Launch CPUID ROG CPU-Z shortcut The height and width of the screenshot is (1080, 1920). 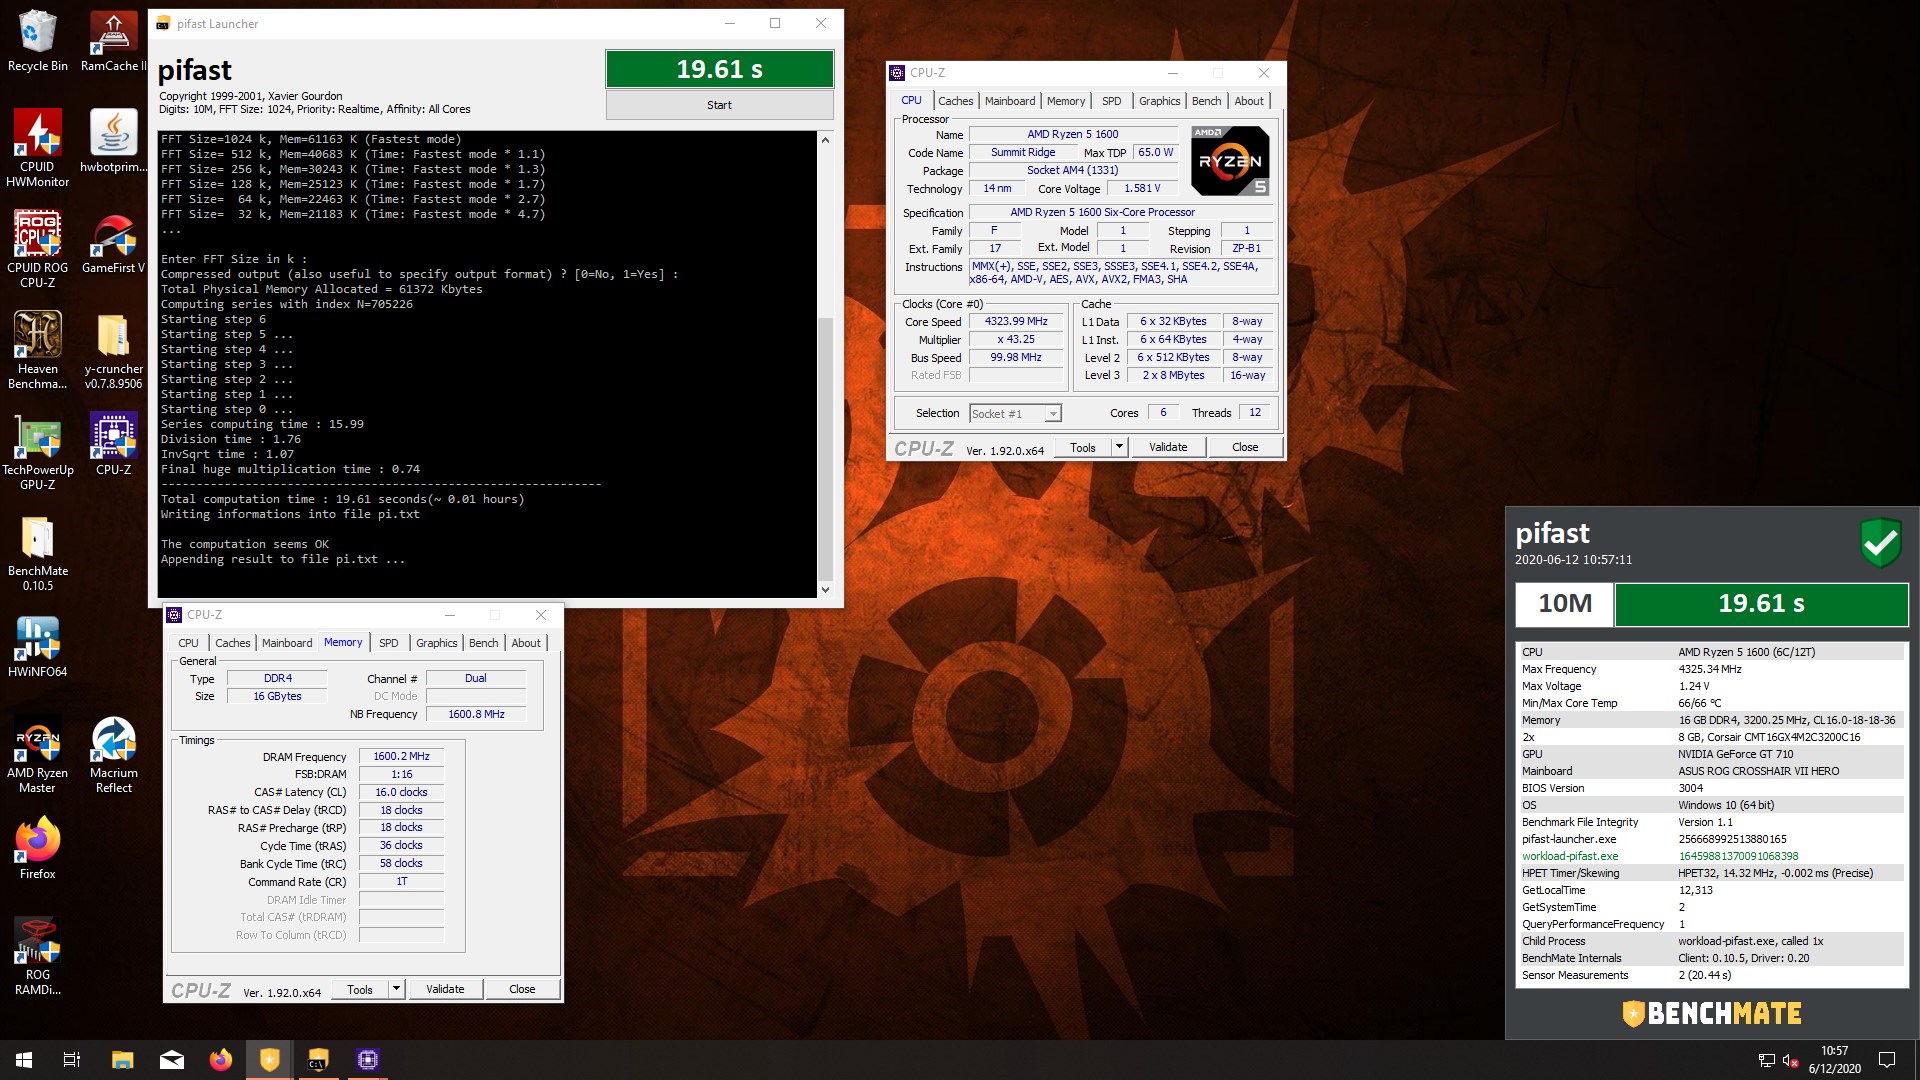click(38, 249)
